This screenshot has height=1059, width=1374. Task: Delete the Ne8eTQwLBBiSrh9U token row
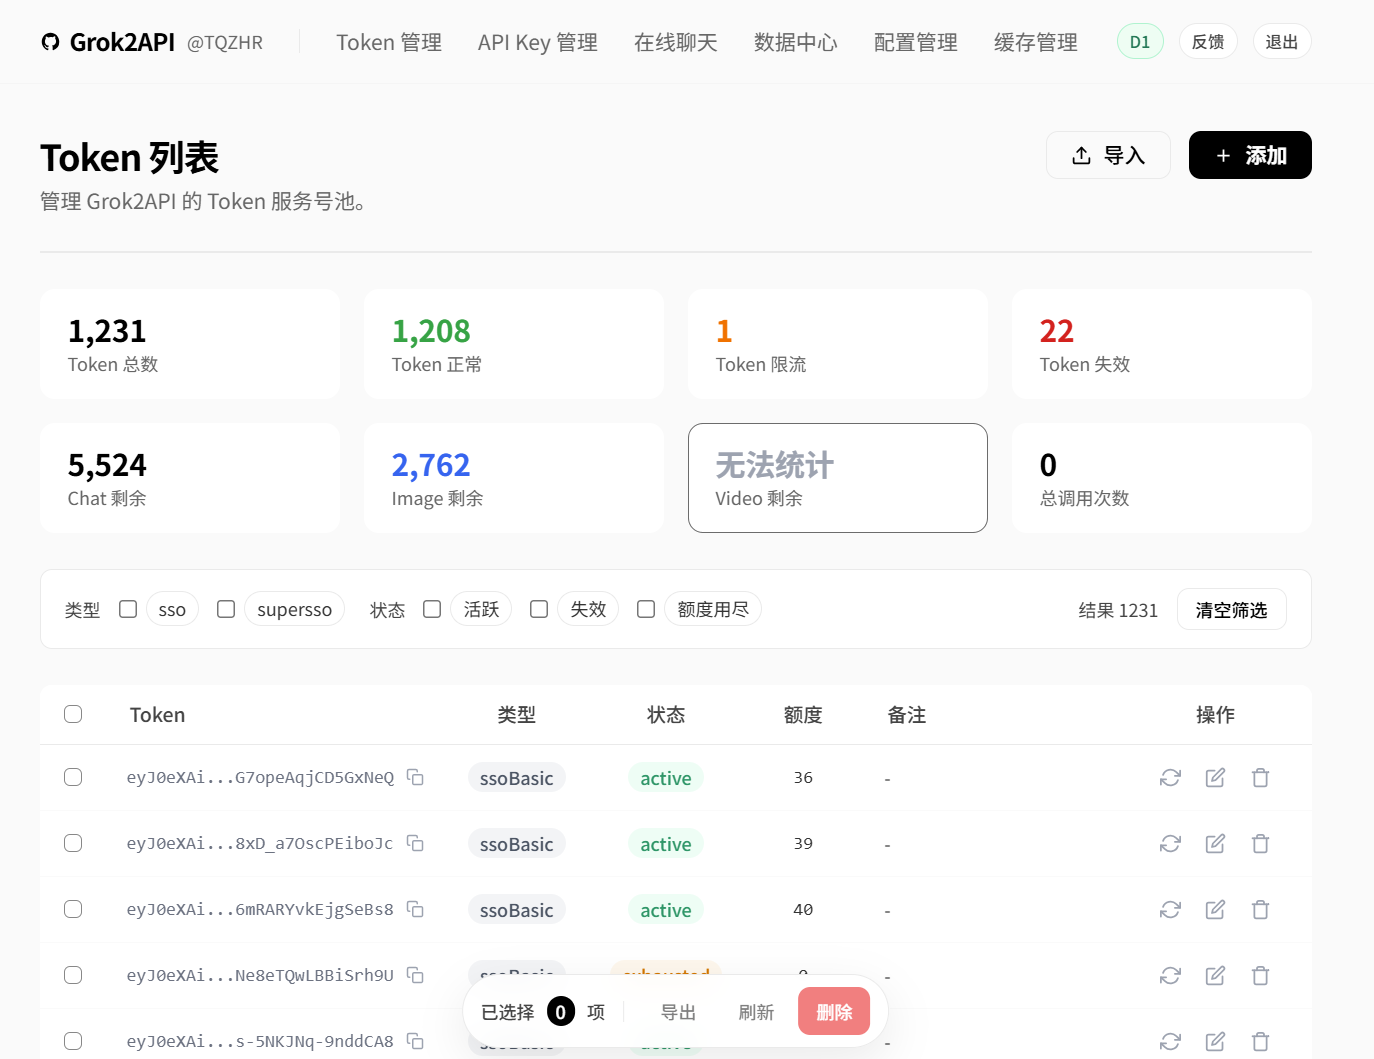[x=1260, y=975]
